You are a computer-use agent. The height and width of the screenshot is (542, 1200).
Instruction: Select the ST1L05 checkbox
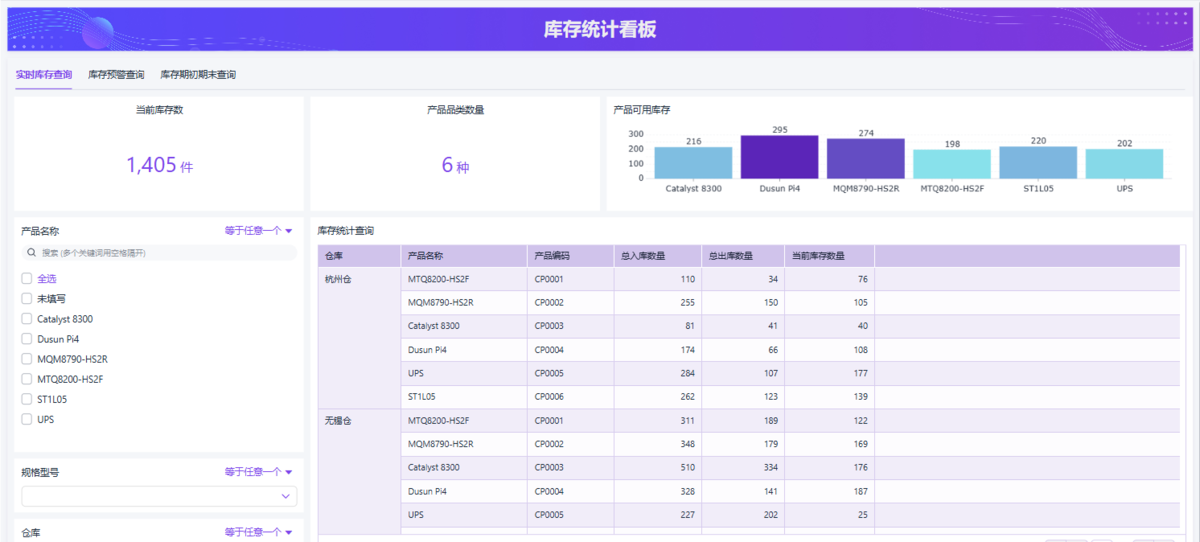[27, 400]
